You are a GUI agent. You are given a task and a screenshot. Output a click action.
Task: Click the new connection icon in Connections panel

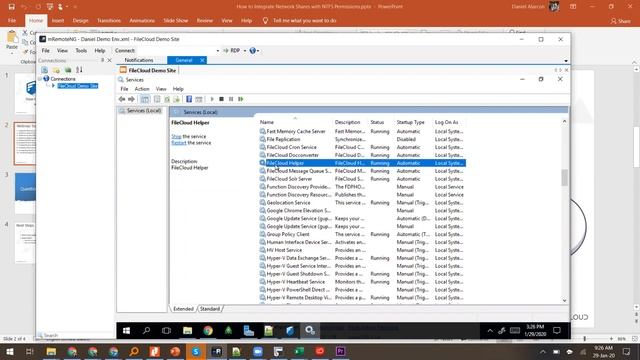point(44,70)
